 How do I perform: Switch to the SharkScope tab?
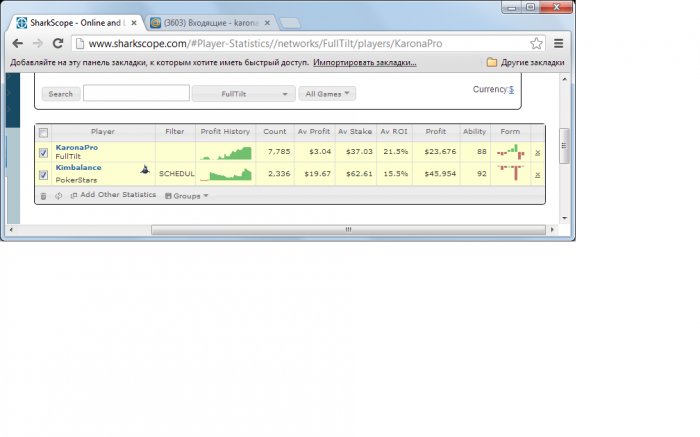tap(75, 23)
